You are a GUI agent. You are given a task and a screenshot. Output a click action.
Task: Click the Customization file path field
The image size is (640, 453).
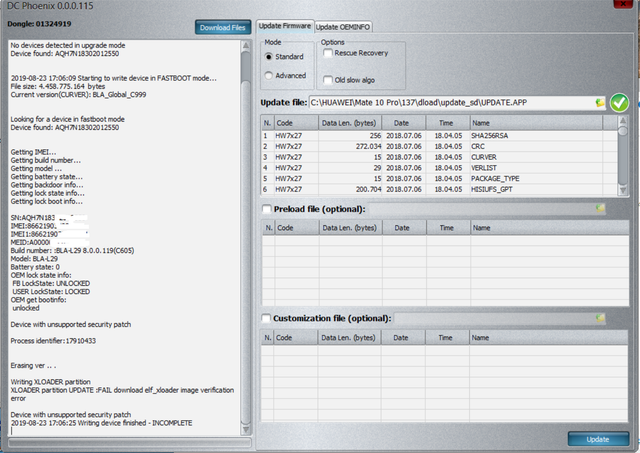tap(494, 318)
